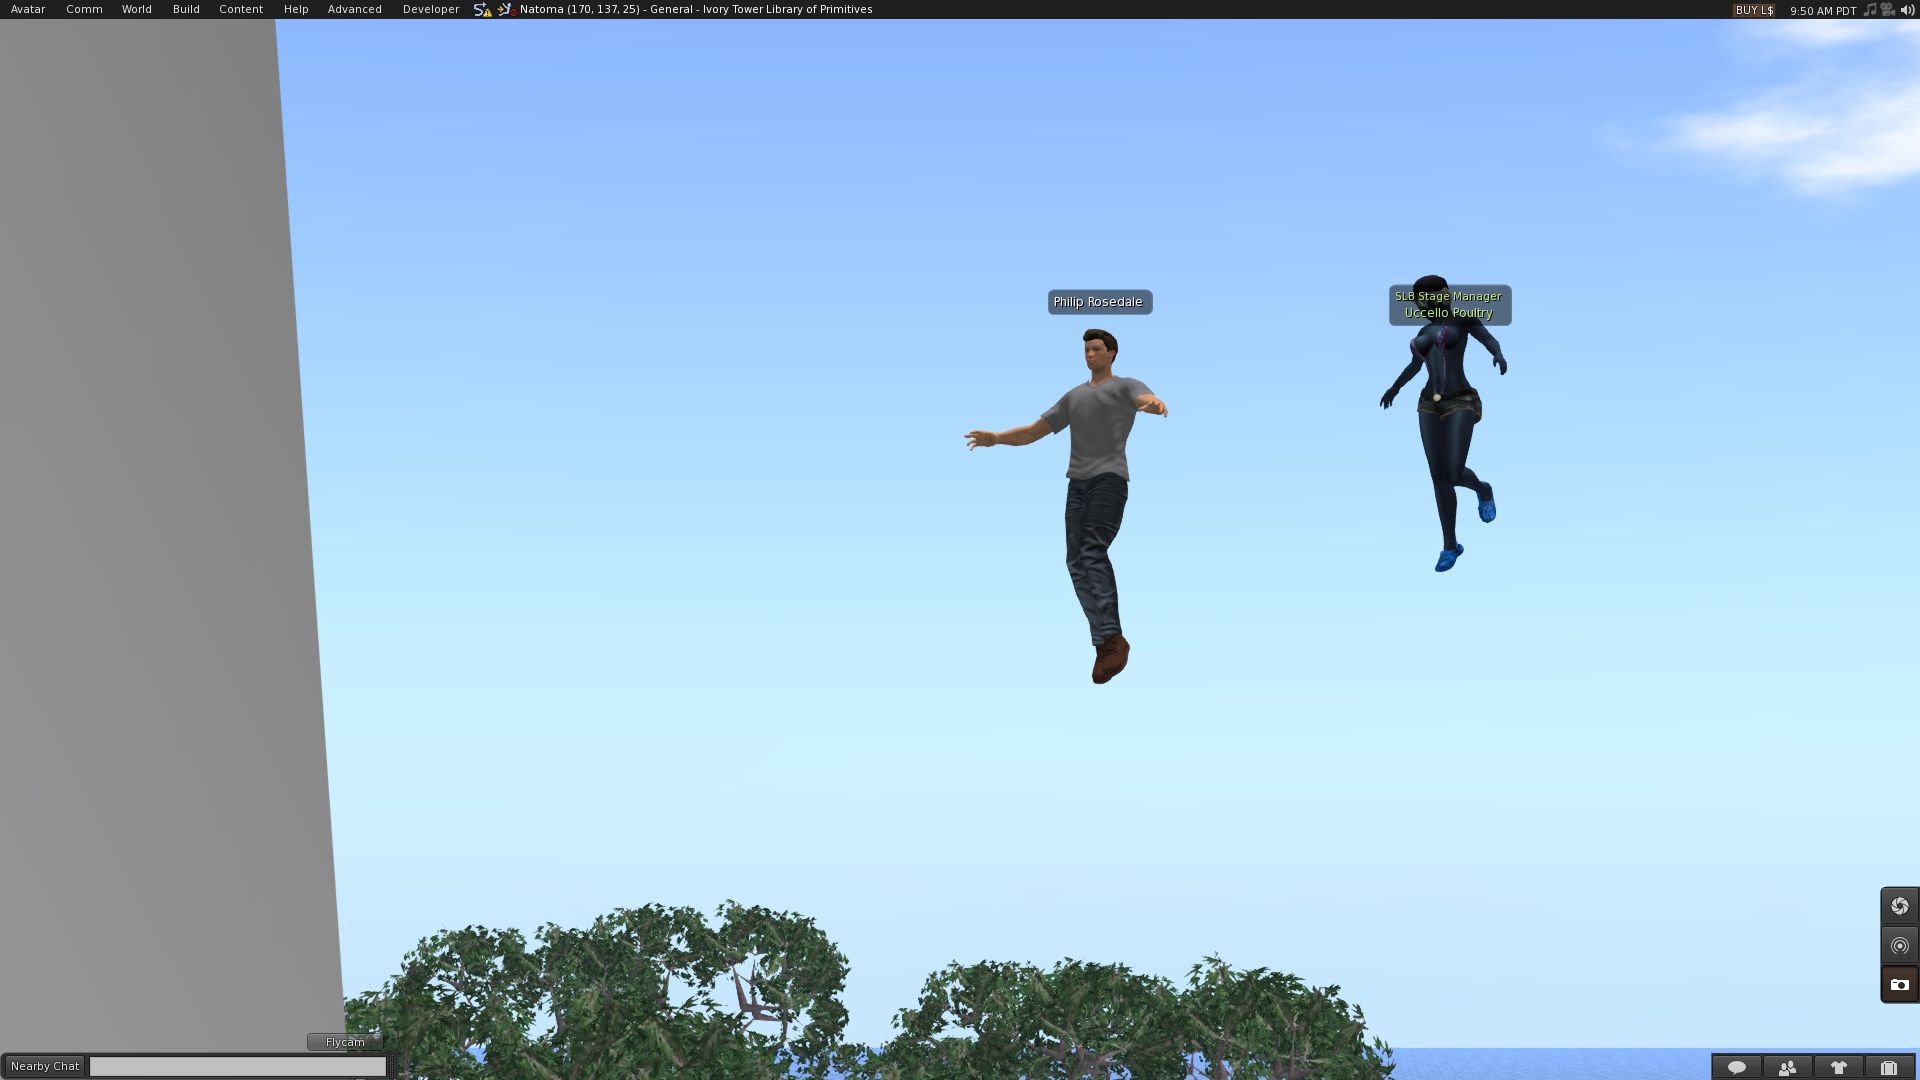Expand the Build menu
The height and width of the screenshot is (1080, 1920).
186,9
